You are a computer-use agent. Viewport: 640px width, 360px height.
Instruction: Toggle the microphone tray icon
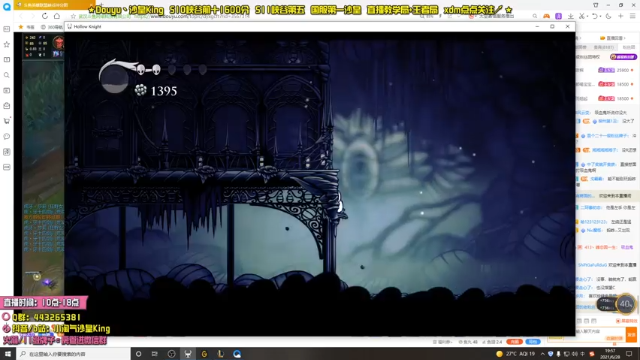[x=558, y=354]
